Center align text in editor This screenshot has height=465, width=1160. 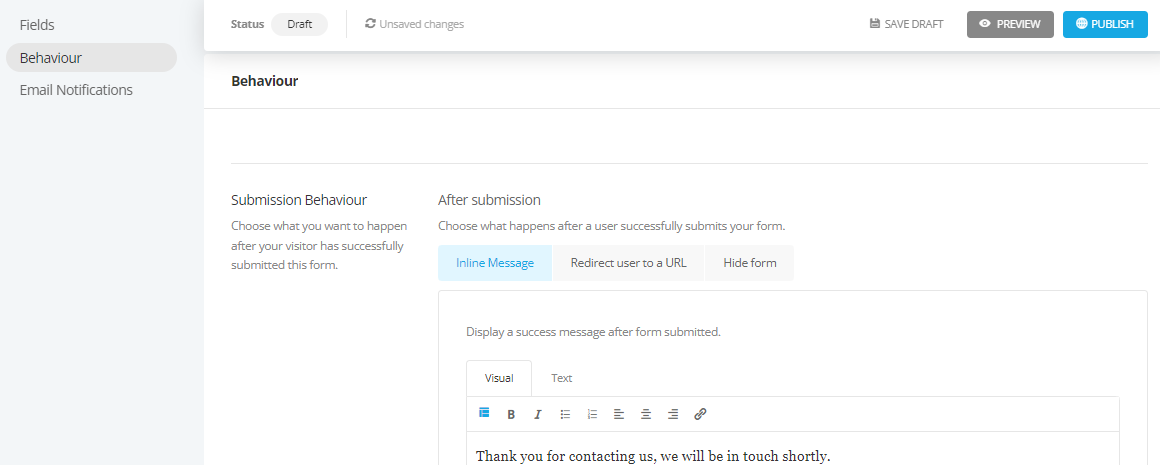pos(646,415)
